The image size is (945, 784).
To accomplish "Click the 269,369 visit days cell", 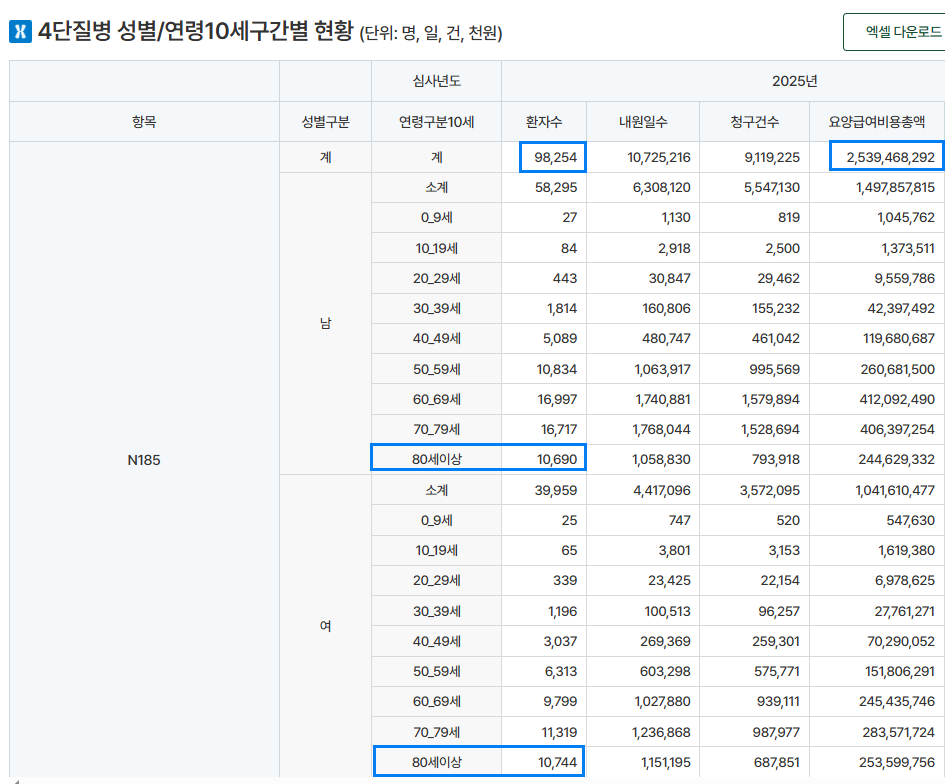I will click(643, 641).
